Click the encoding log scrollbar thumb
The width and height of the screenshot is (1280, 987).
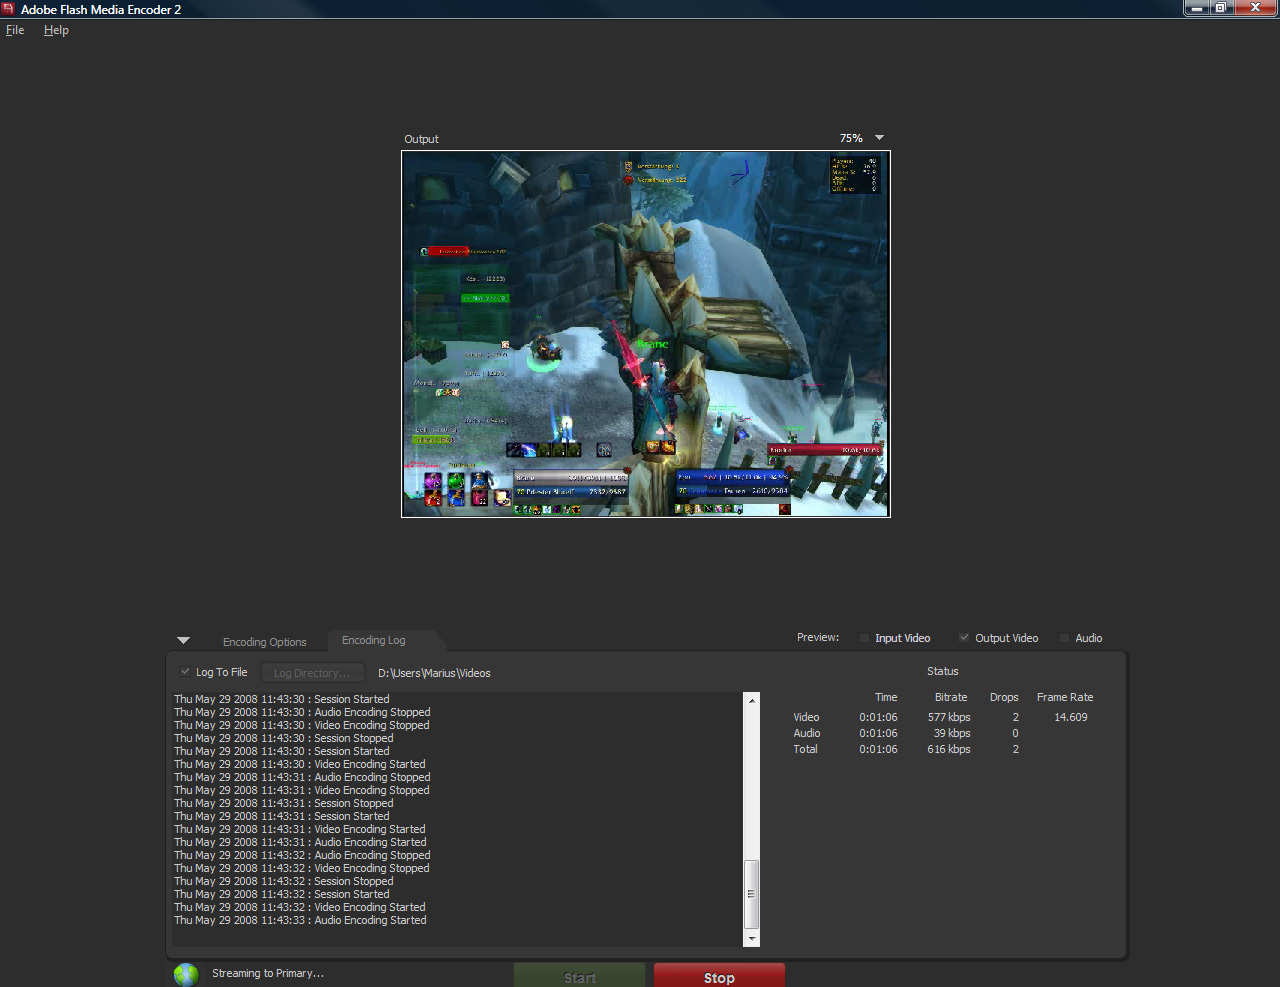[x=752, y=894]
